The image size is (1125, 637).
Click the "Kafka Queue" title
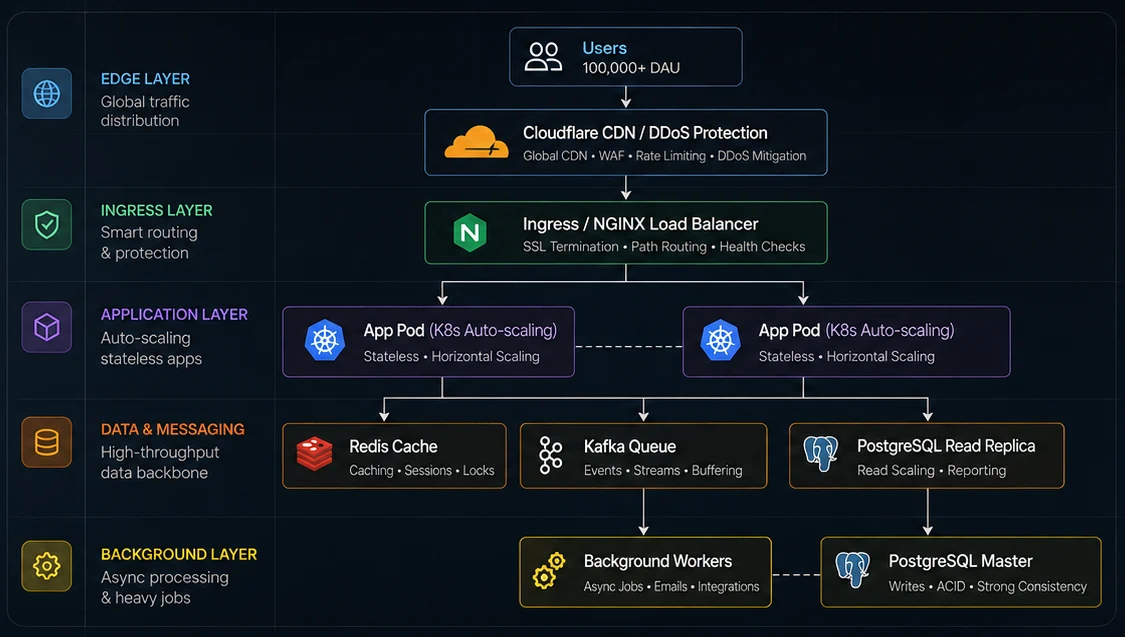(629, 446)
